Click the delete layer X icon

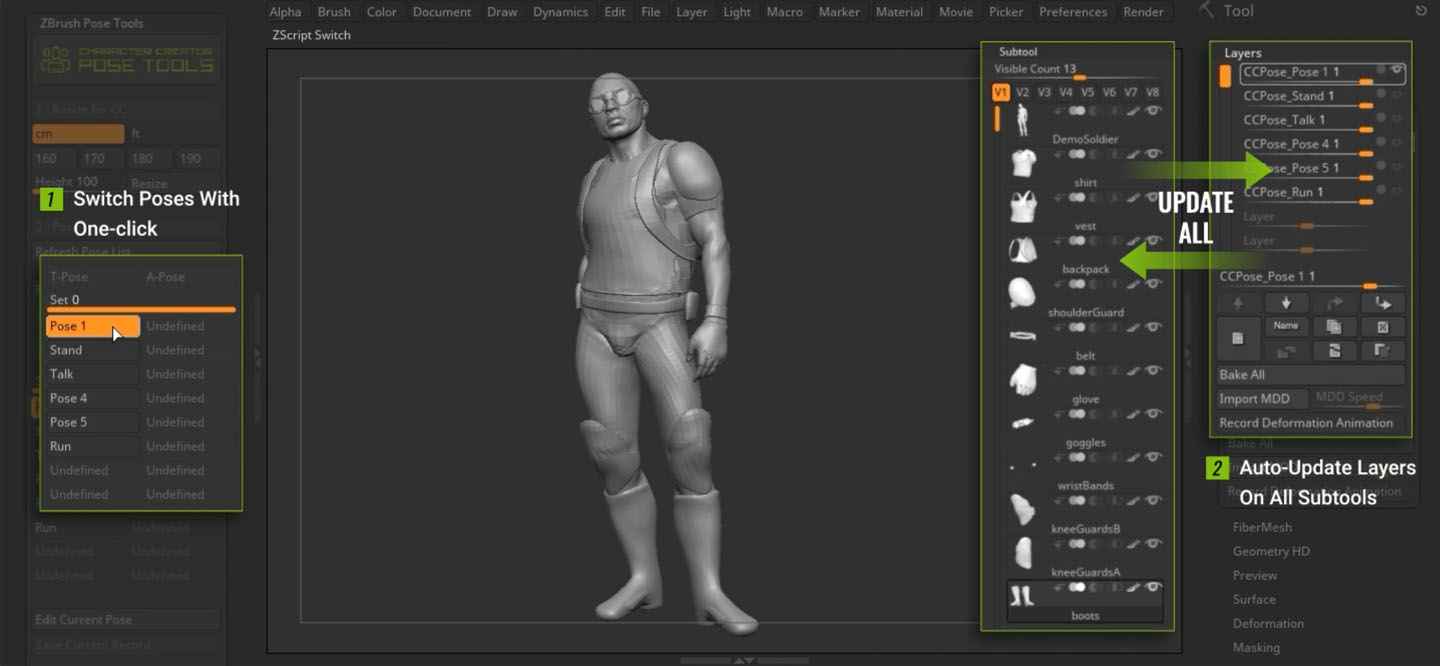1382,327
